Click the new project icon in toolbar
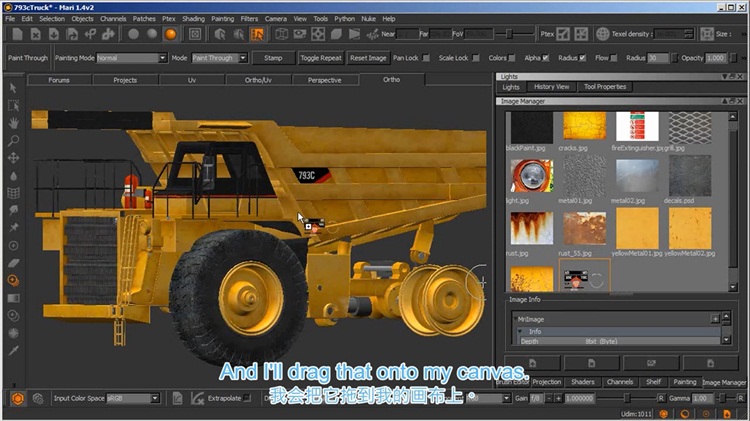Viewport: 750px width, 421px height. [x=18, y=34]
